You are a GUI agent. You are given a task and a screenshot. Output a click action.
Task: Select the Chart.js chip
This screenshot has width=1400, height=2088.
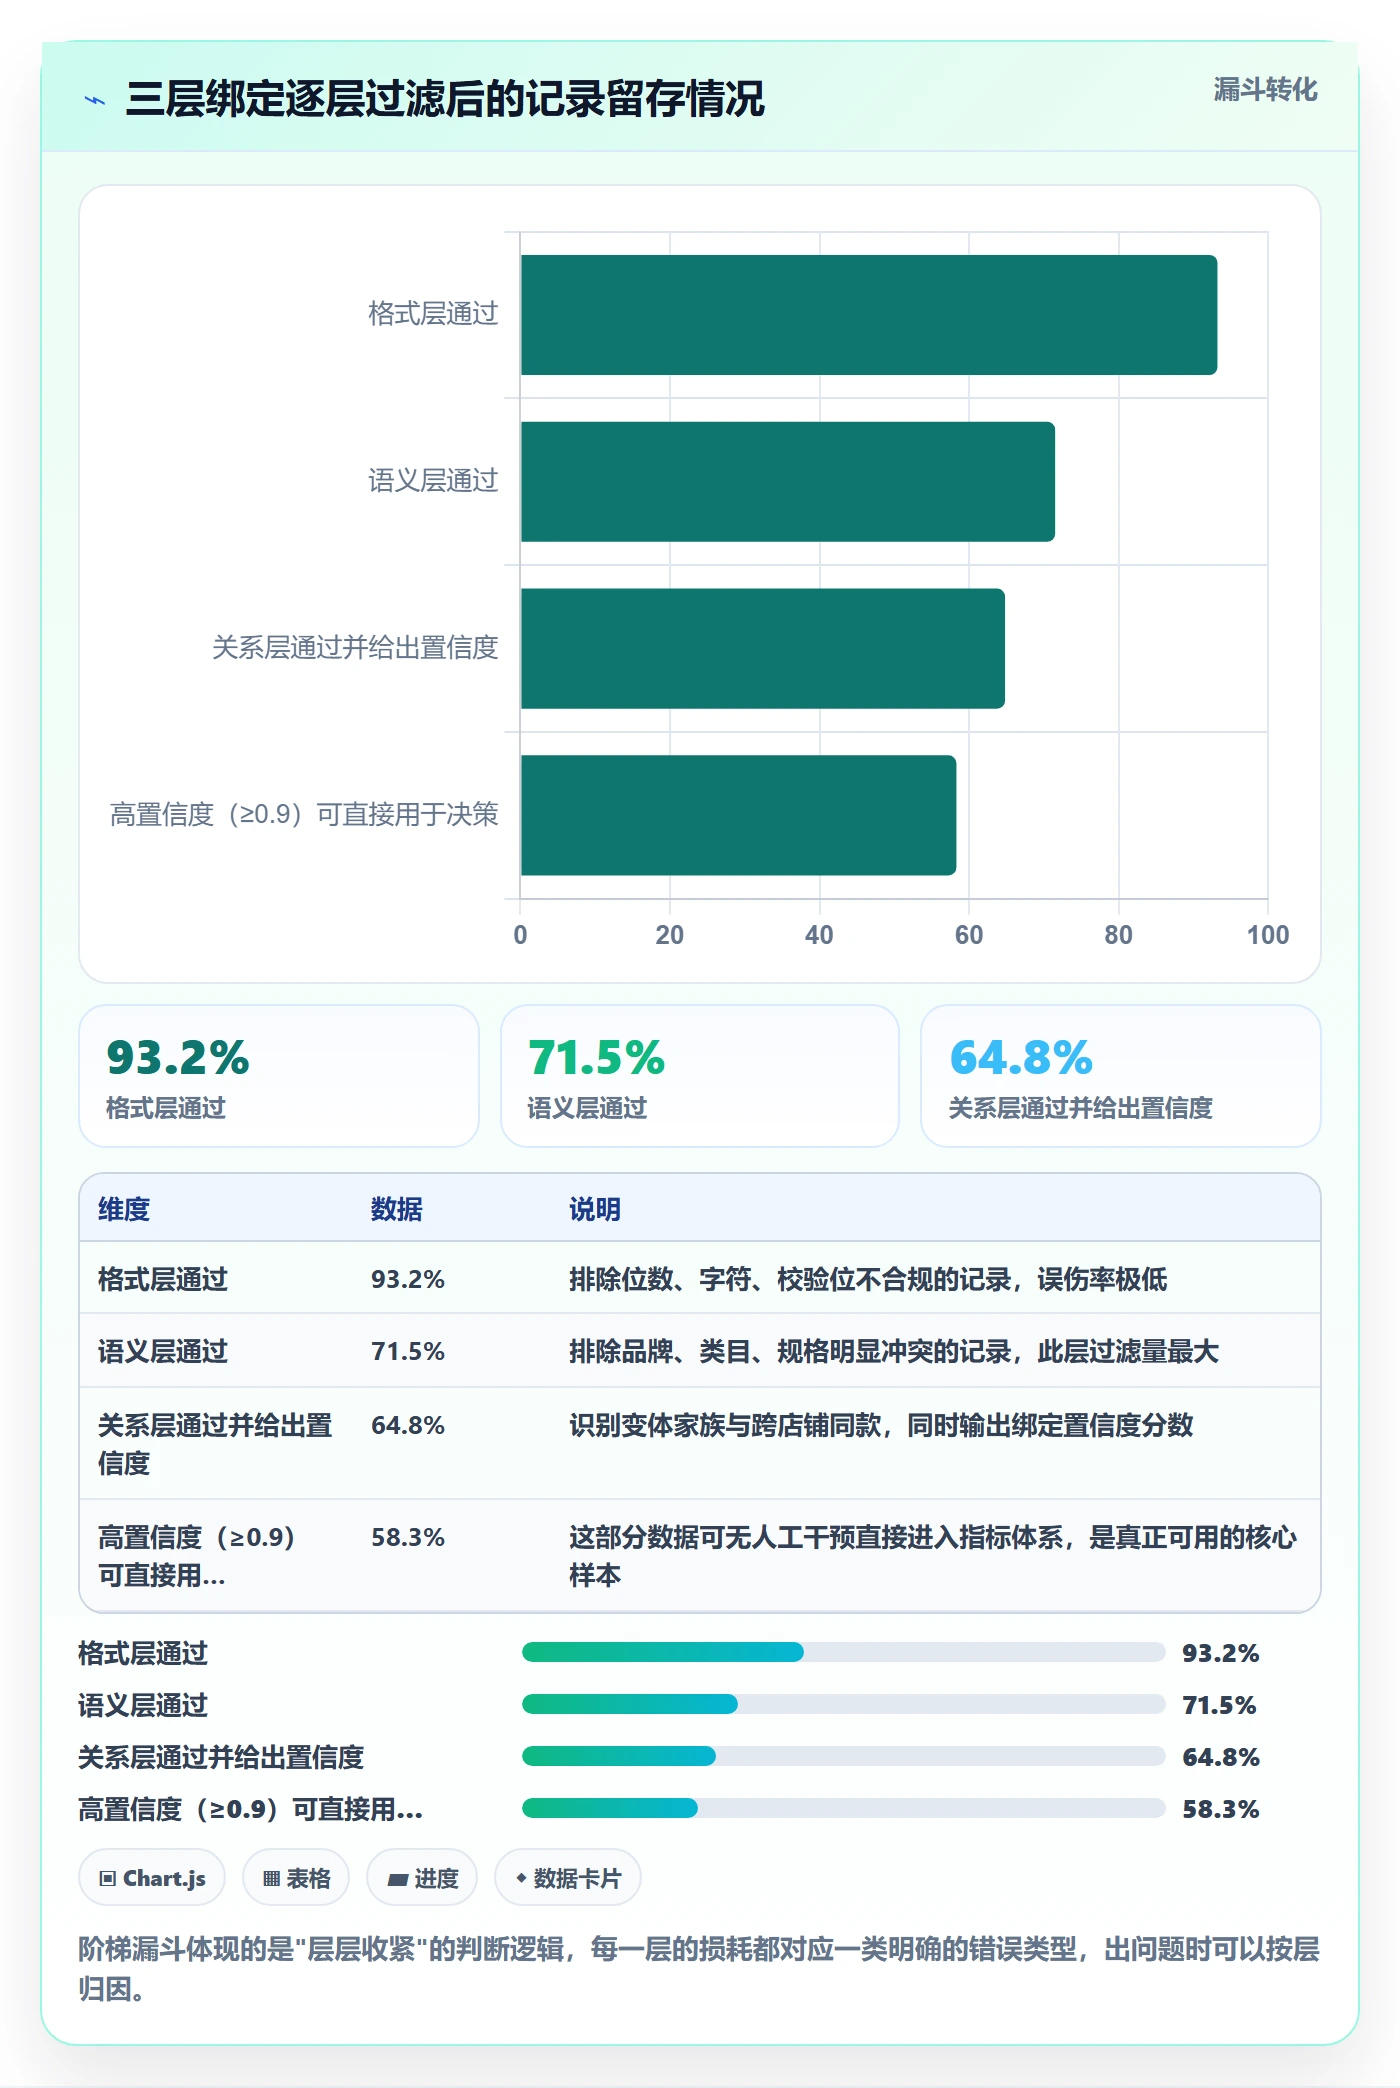click(152, 1878)
